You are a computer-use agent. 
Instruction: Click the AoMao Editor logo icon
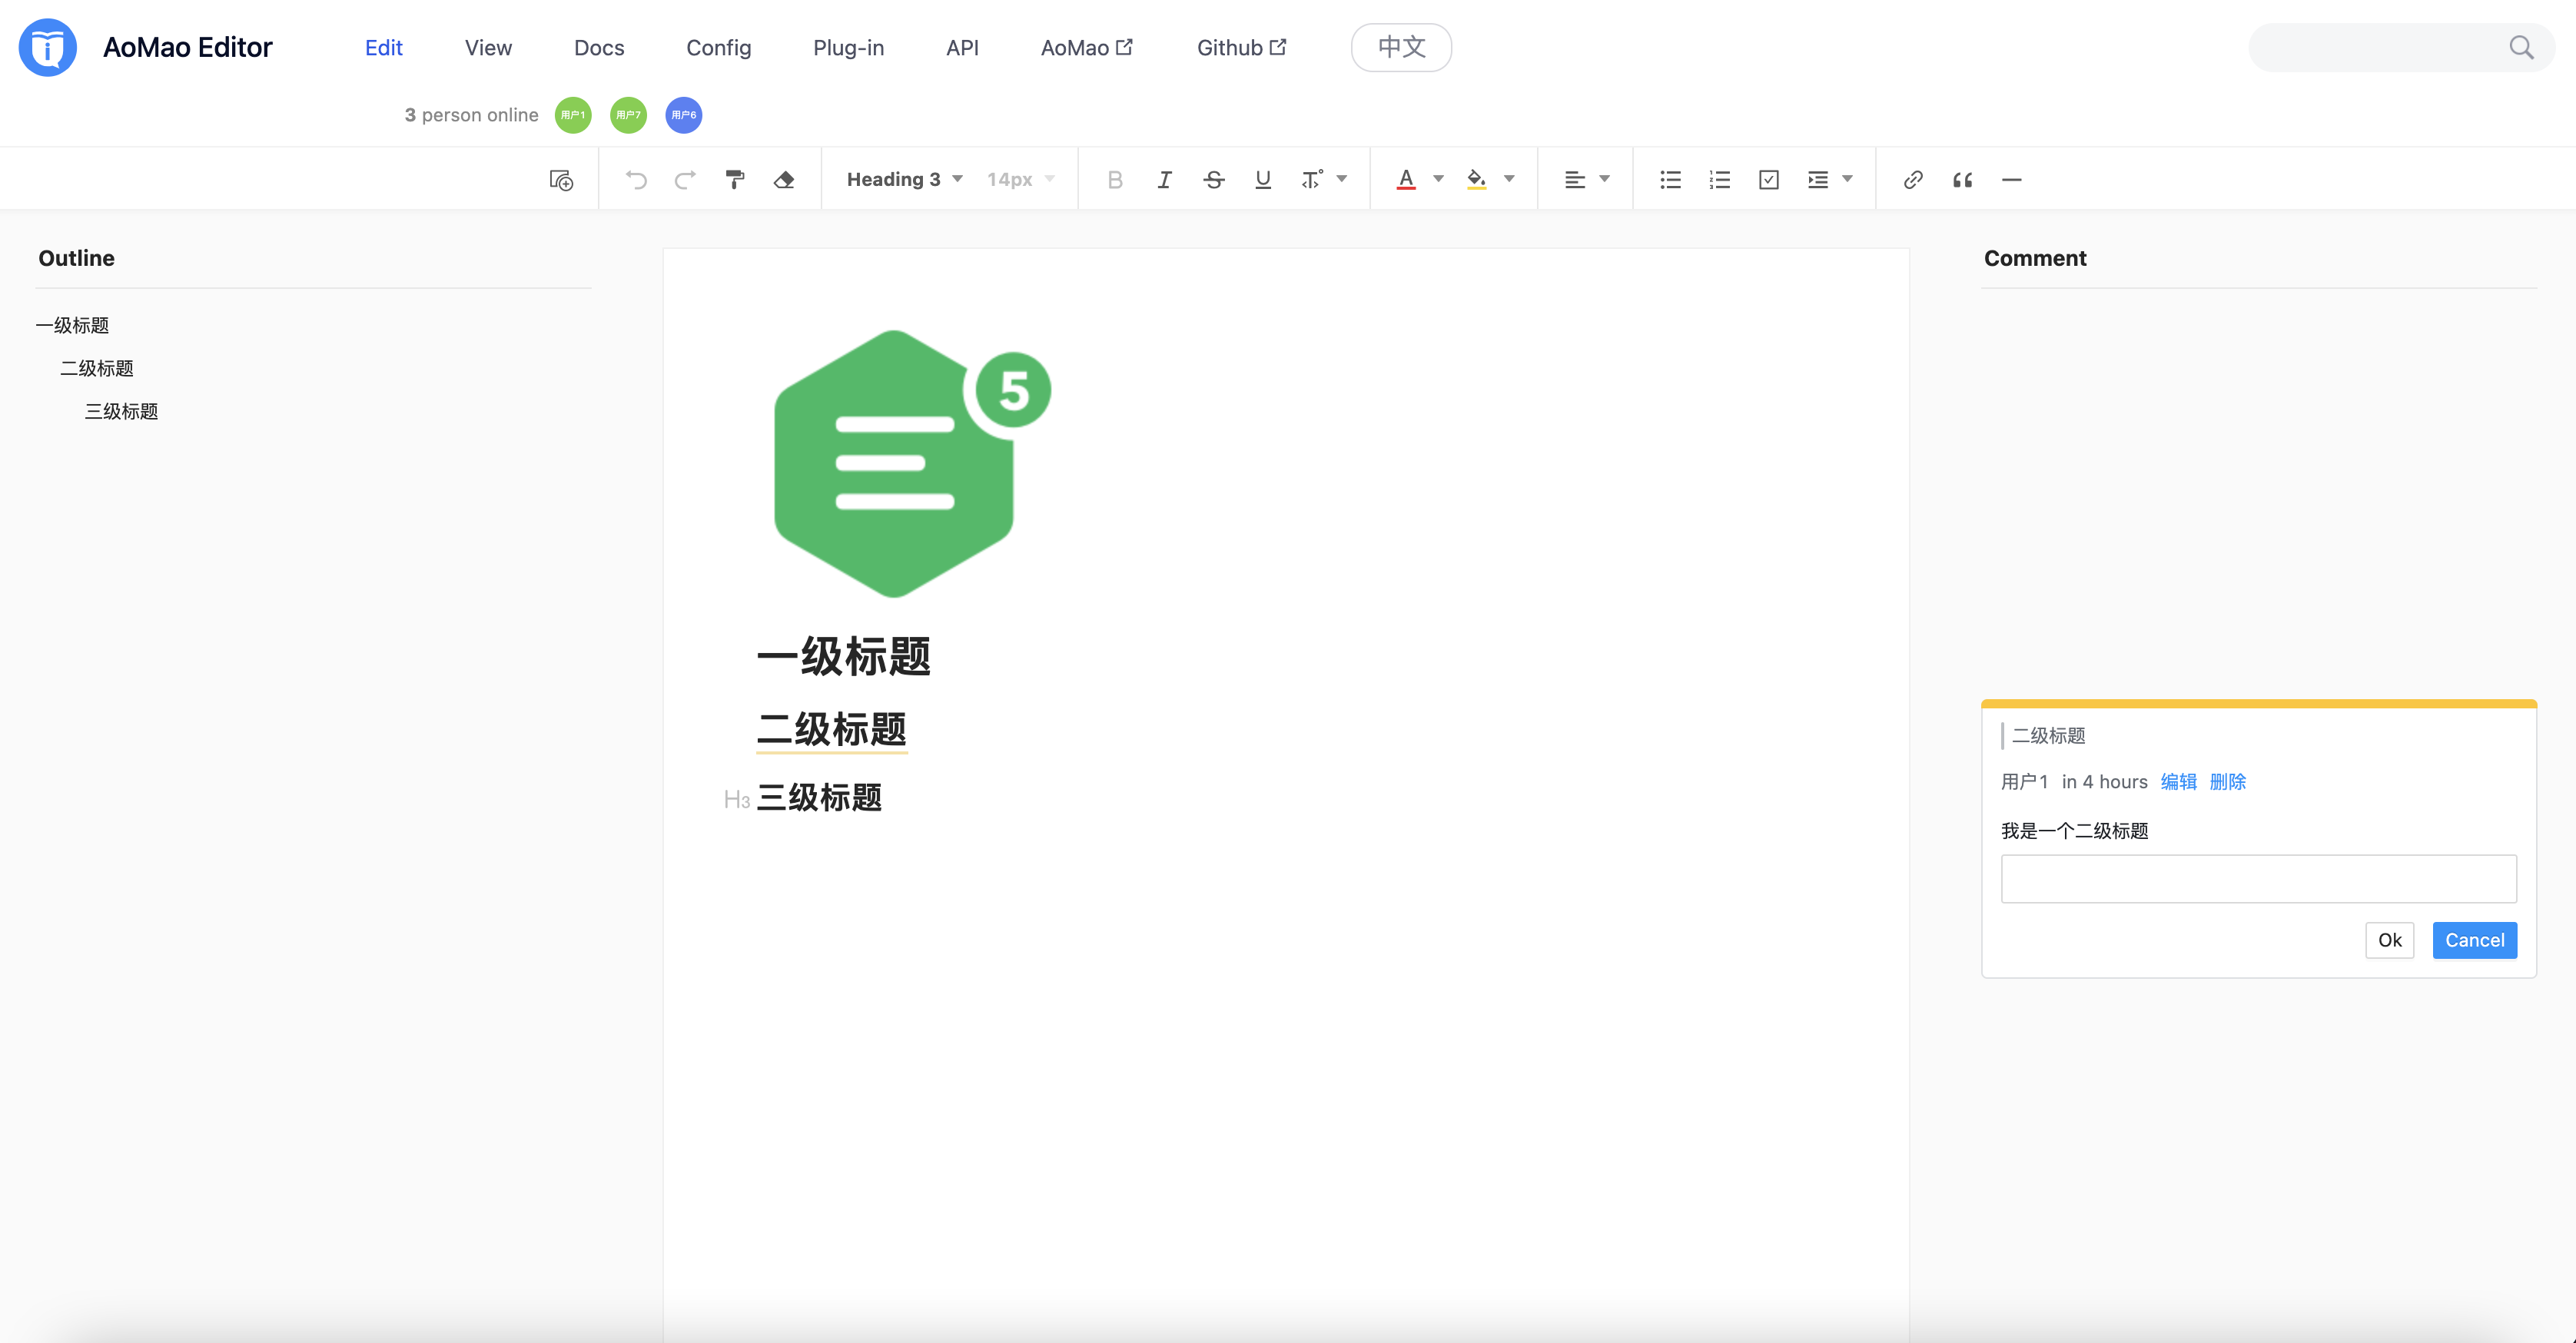[x=48, y=47]
